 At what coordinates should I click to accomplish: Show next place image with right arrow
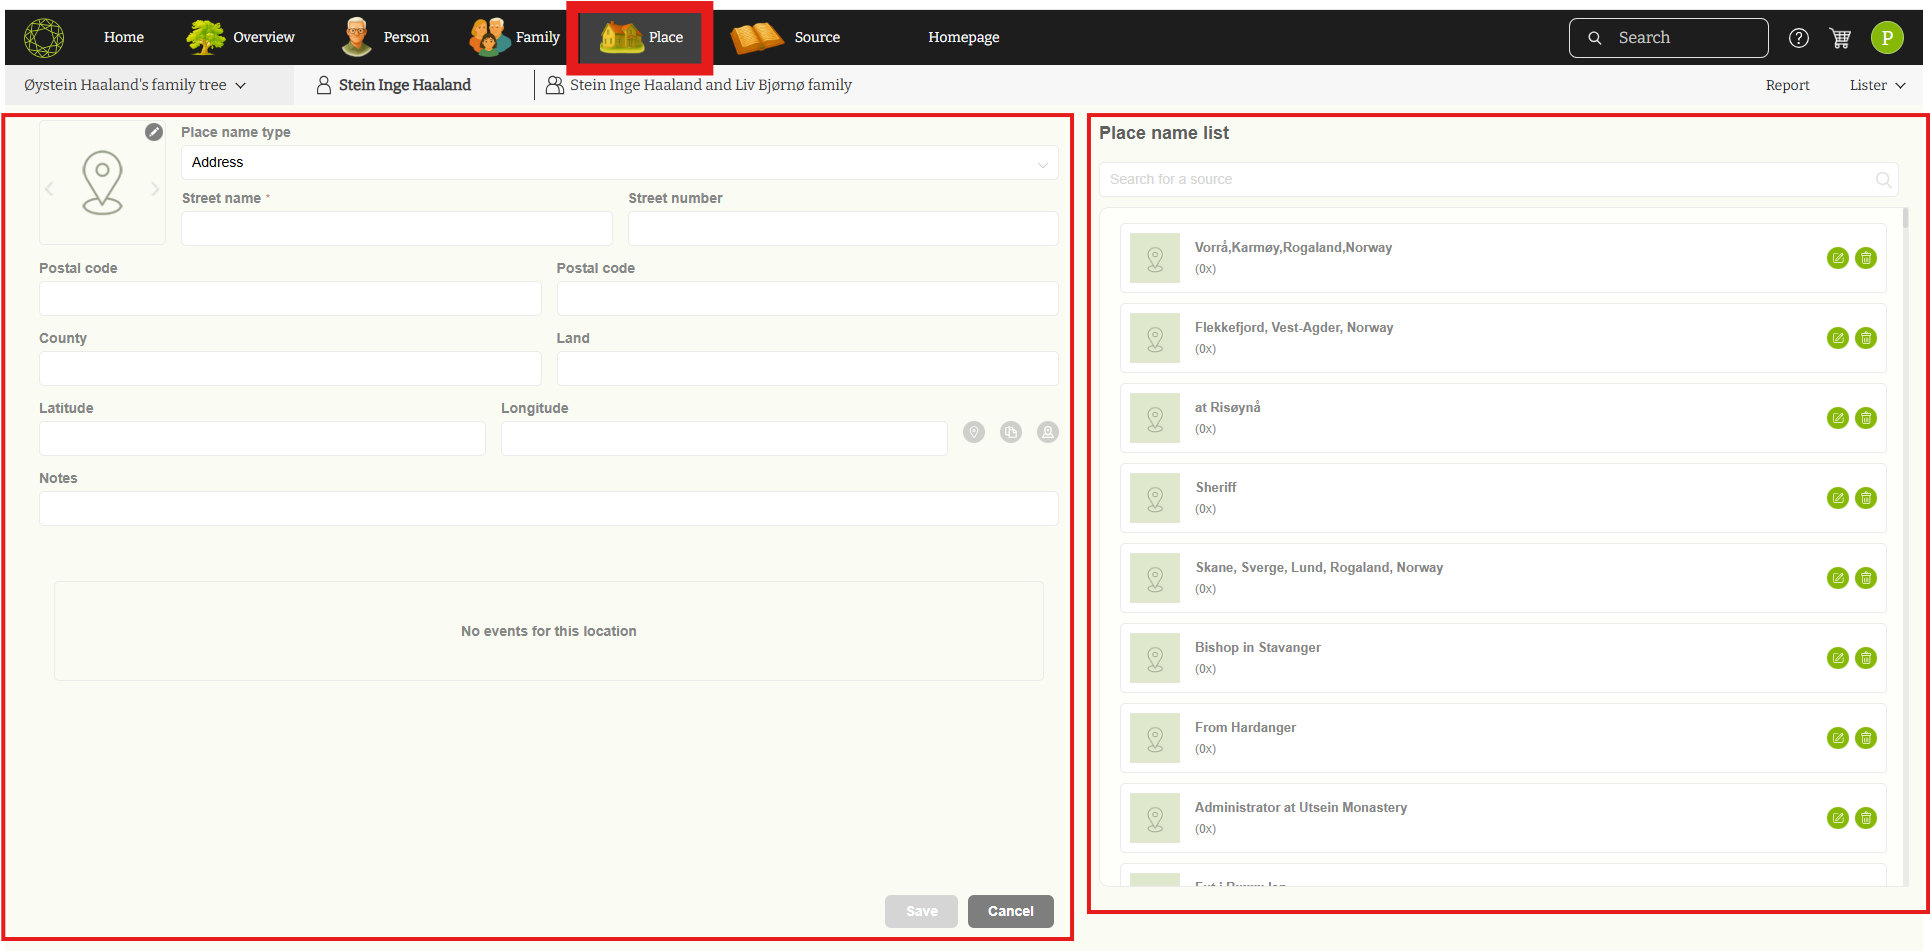(x=155, y=189)
